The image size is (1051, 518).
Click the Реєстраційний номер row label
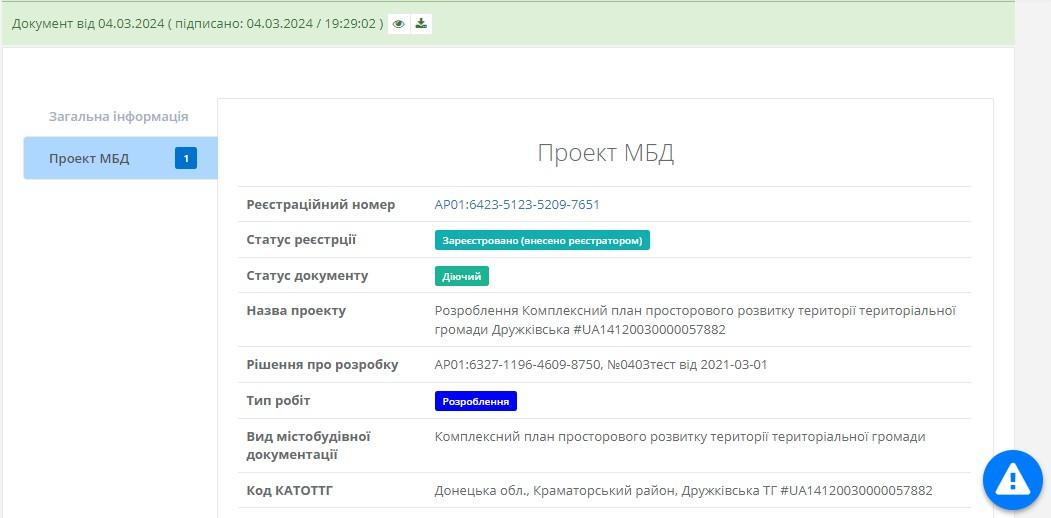[320, 205]
